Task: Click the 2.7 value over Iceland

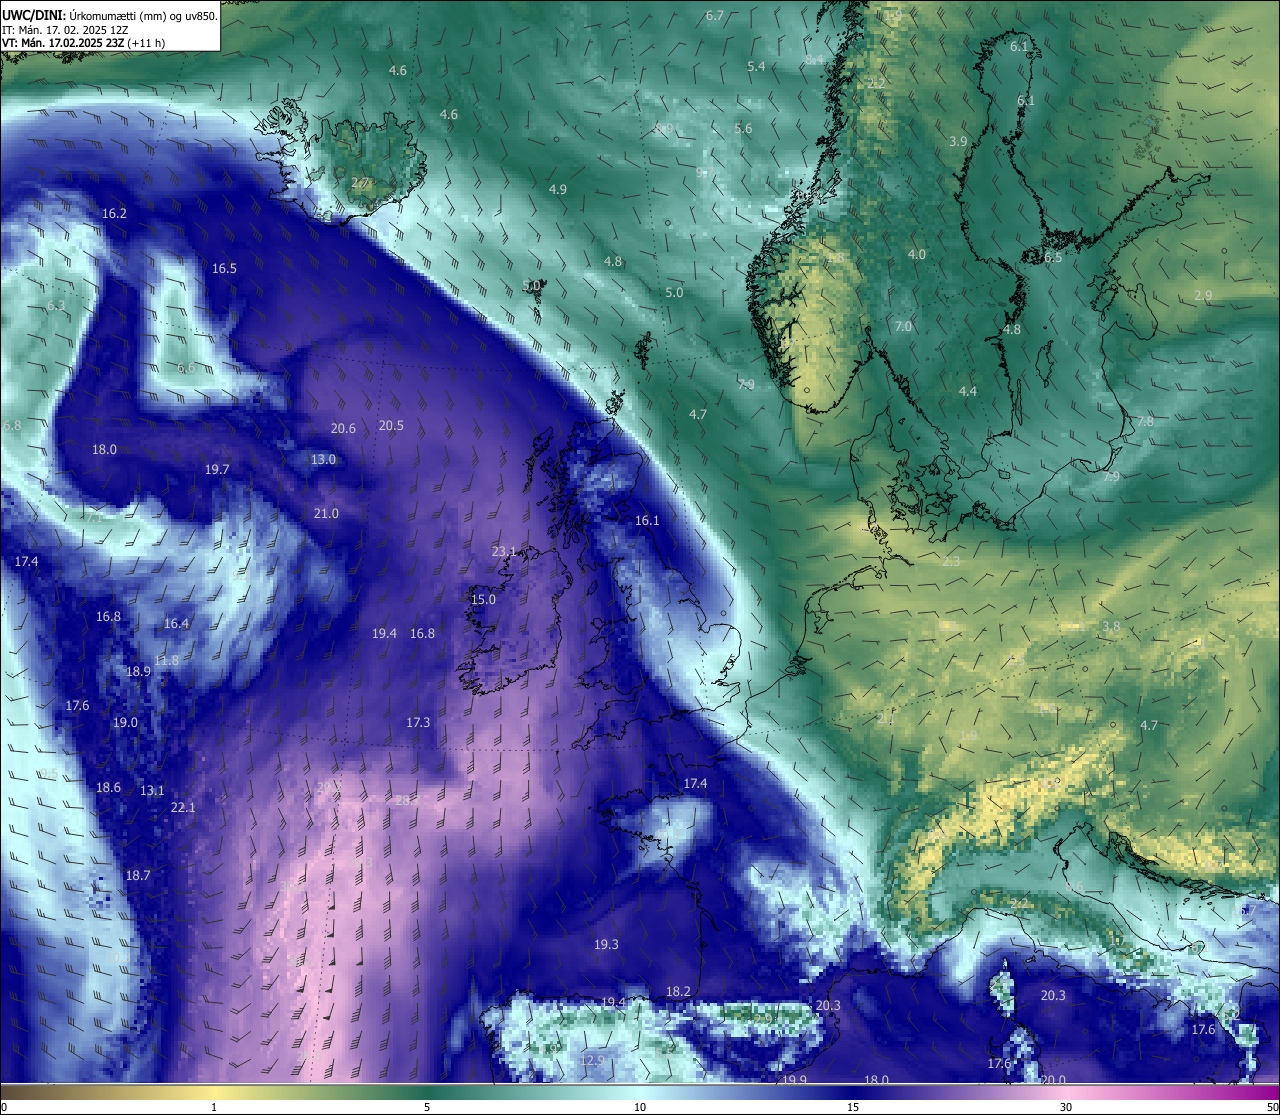Action: pos(360,182)
